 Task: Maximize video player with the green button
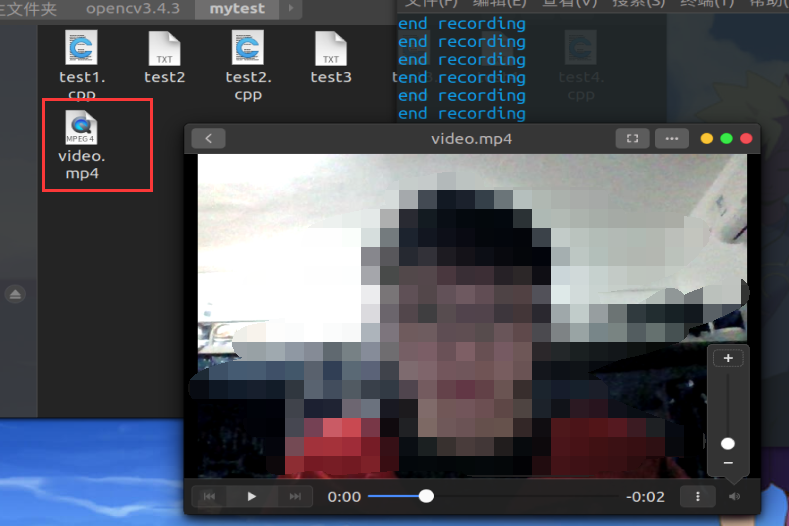pyautogui.click(x=726, y=138)
